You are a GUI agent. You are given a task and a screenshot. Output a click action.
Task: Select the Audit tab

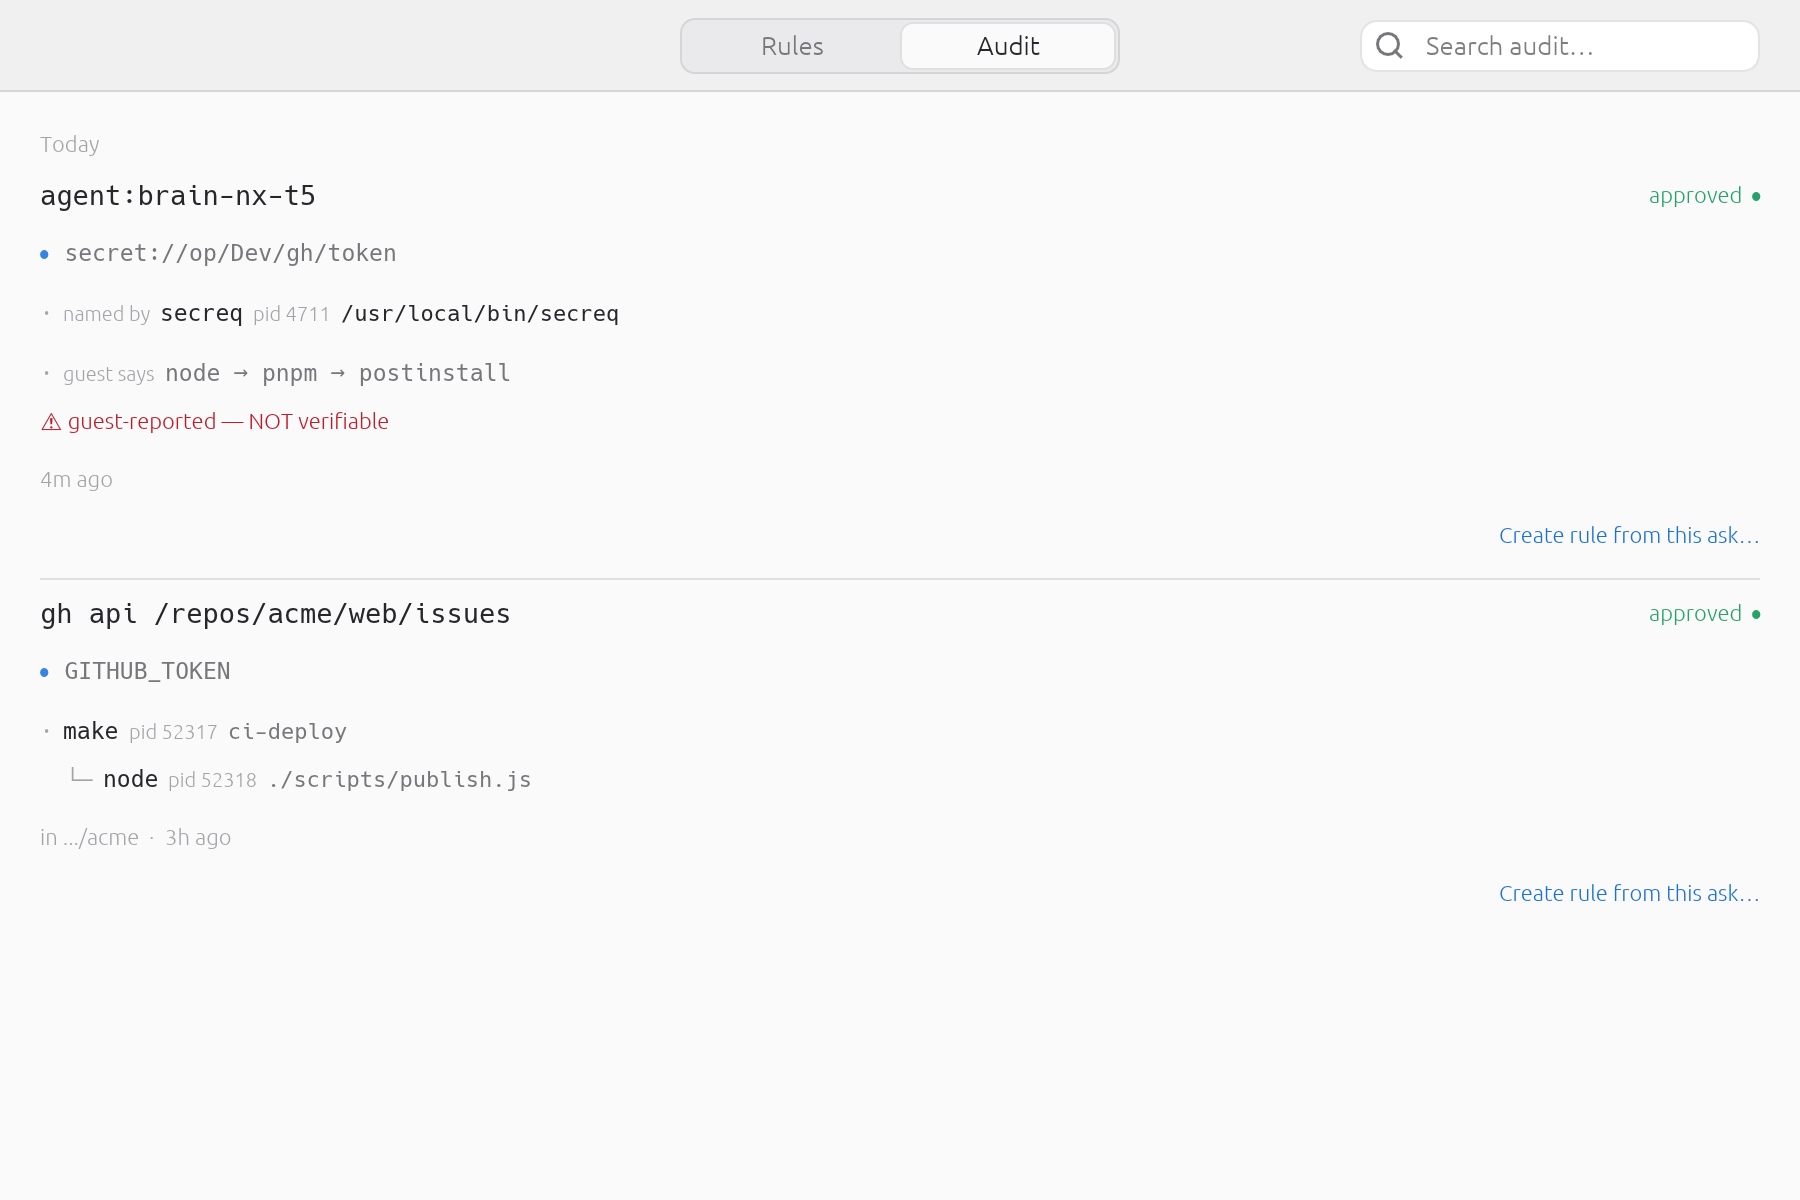(x=1008, y=46)
